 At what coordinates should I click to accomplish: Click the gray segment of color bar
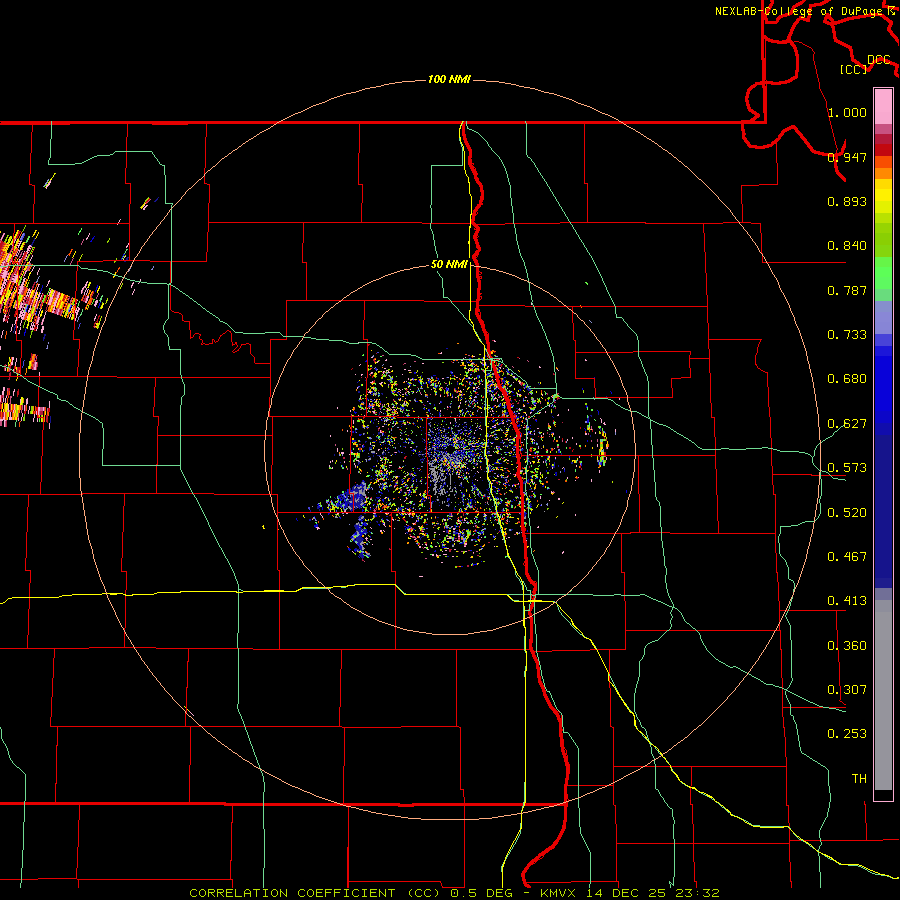(x=883, y=695)
